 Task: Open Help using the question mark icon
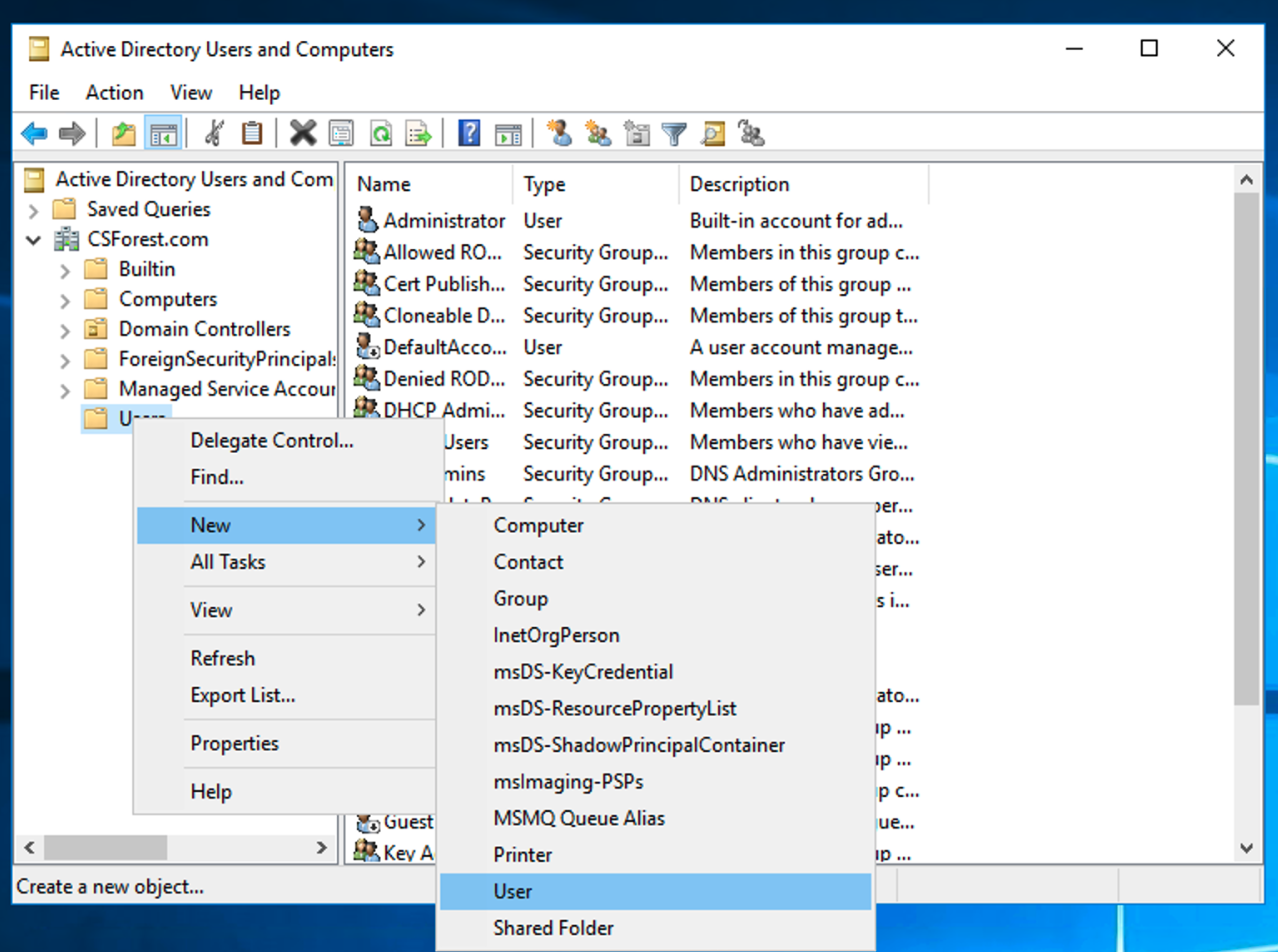pyautogui.click(x=468, y=132)
